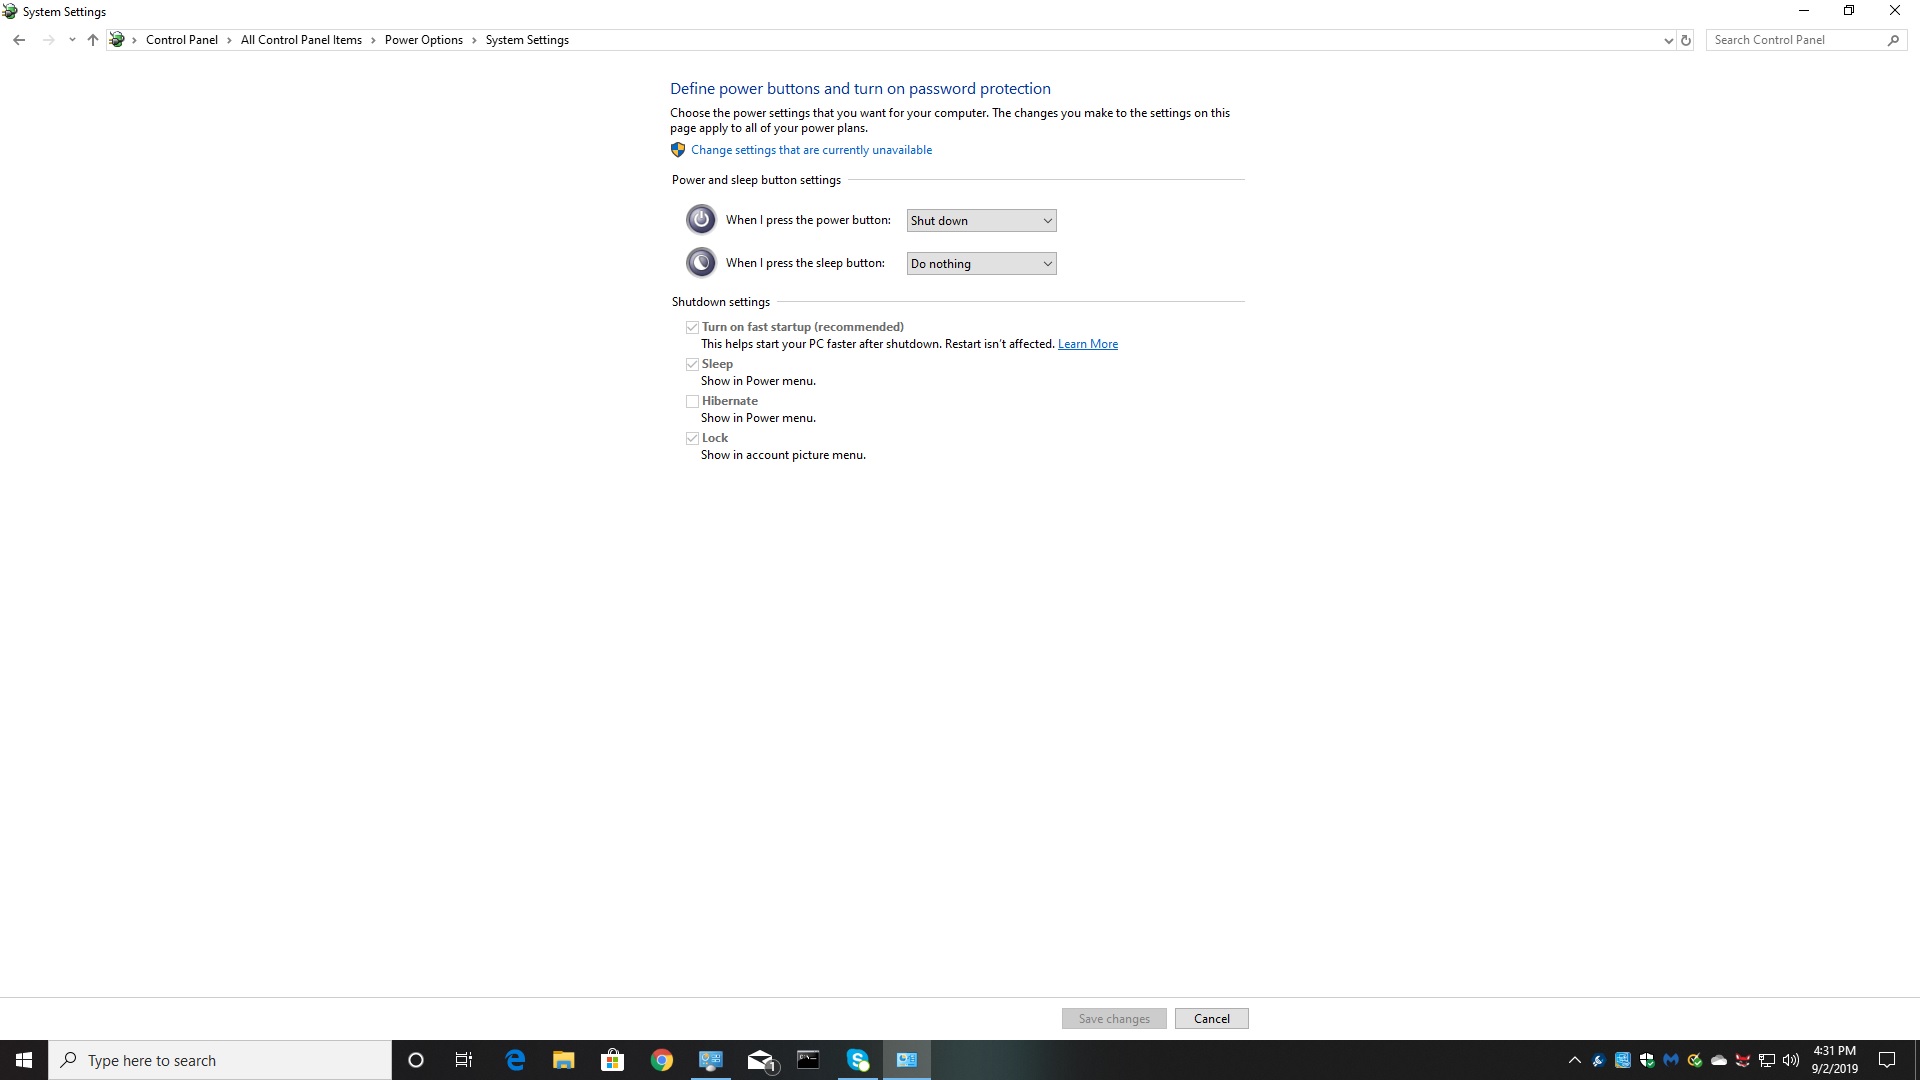Disable the Sleep Show in Power menu checkbox
The image size is (1920, 1080).
click(x=691, y=364)
